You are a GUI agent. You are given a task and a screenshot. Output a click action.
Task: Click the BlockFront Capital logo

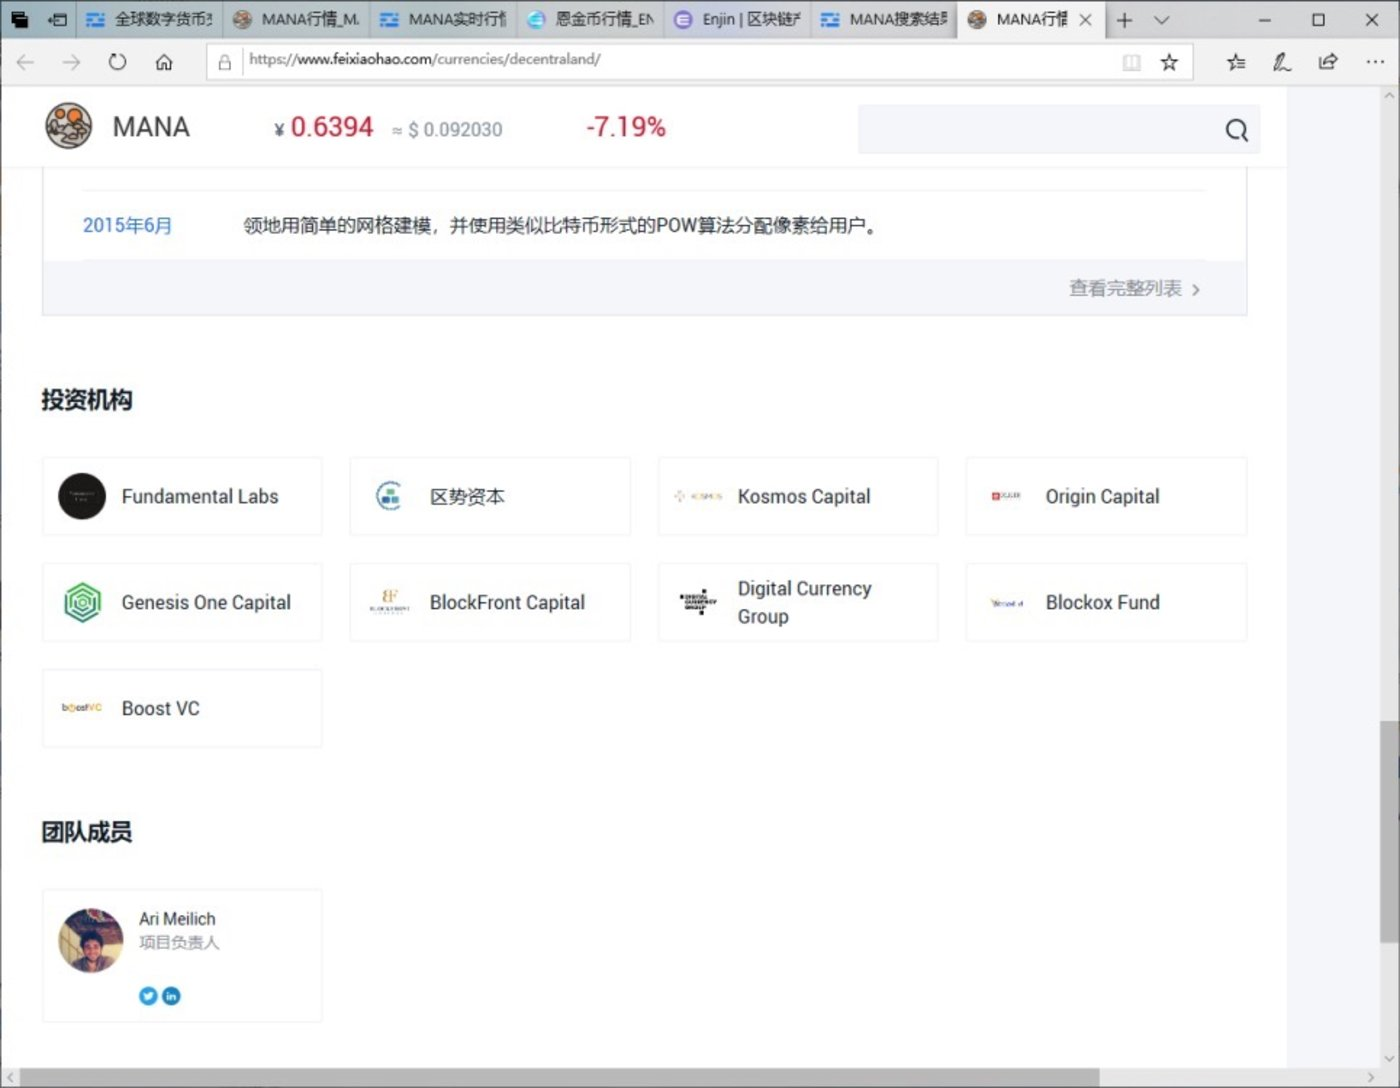pos(389,602)
